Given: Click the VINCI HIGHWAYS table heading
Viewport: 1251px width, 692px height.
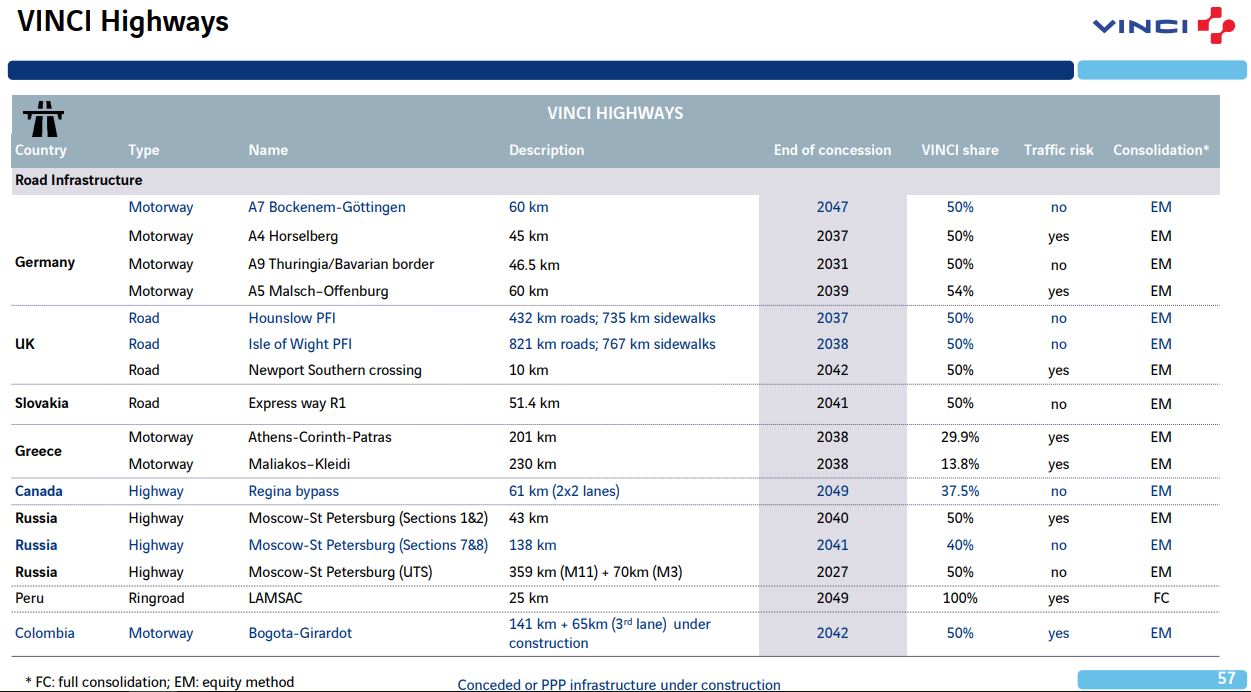Looking at the screenshot, I should [x=615, y=113].
